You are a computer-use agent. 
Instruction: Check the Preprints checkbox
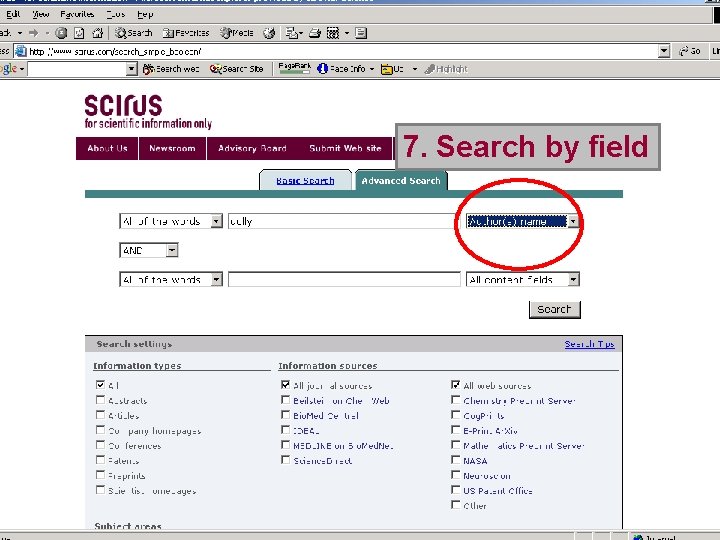coord(101,475)
